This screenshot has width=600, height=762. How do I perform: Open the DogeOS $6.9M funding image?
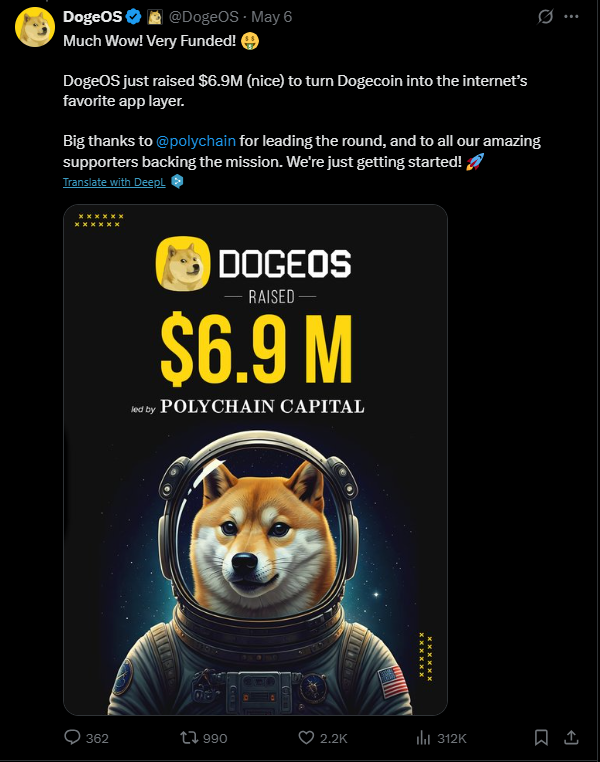pyautogui.click(x=255, y=460)
